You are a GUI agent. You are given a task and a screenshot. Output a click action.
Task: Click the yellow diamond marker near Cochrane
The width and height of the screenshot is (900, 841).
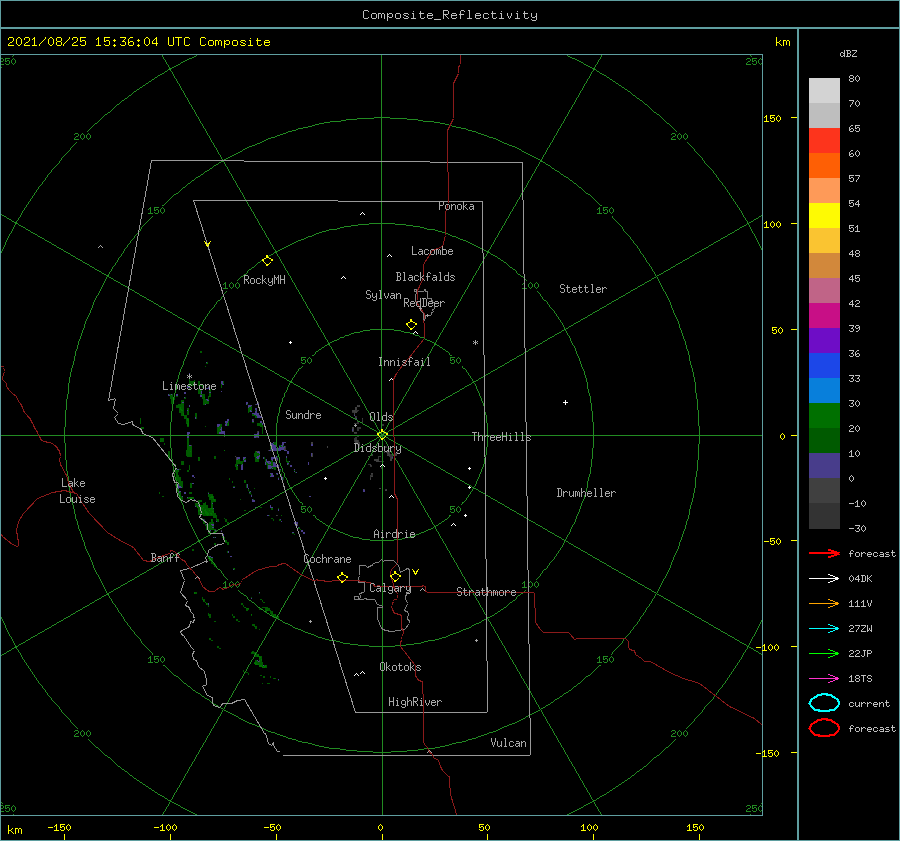tap(343, 577)
